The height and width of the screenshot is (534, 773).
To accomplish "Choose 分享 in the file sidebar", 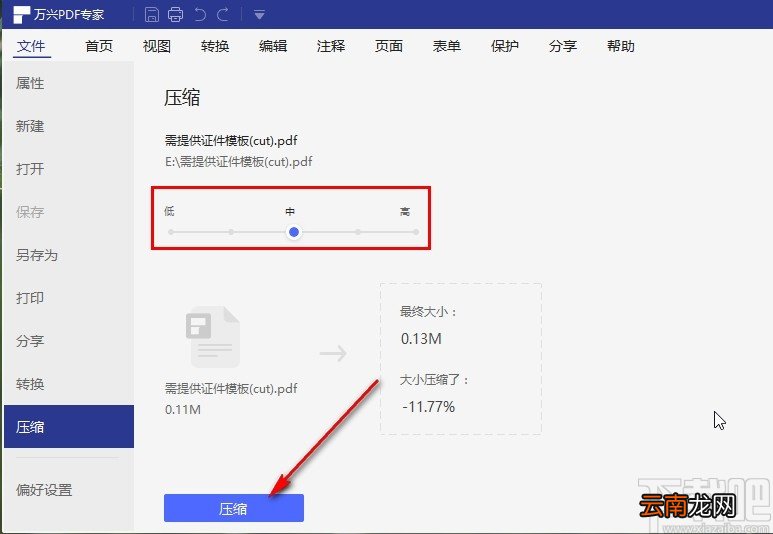I will coord(69,341).
